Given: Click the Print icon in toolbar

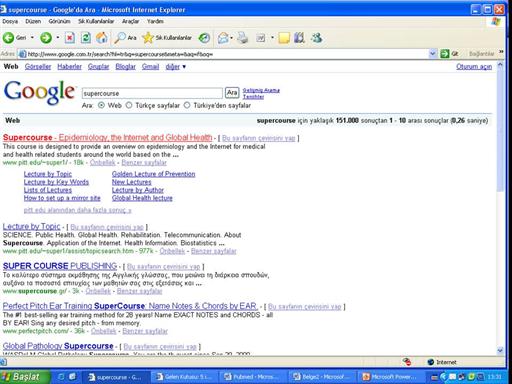Looking at the screenshot, I should point(243,38).
